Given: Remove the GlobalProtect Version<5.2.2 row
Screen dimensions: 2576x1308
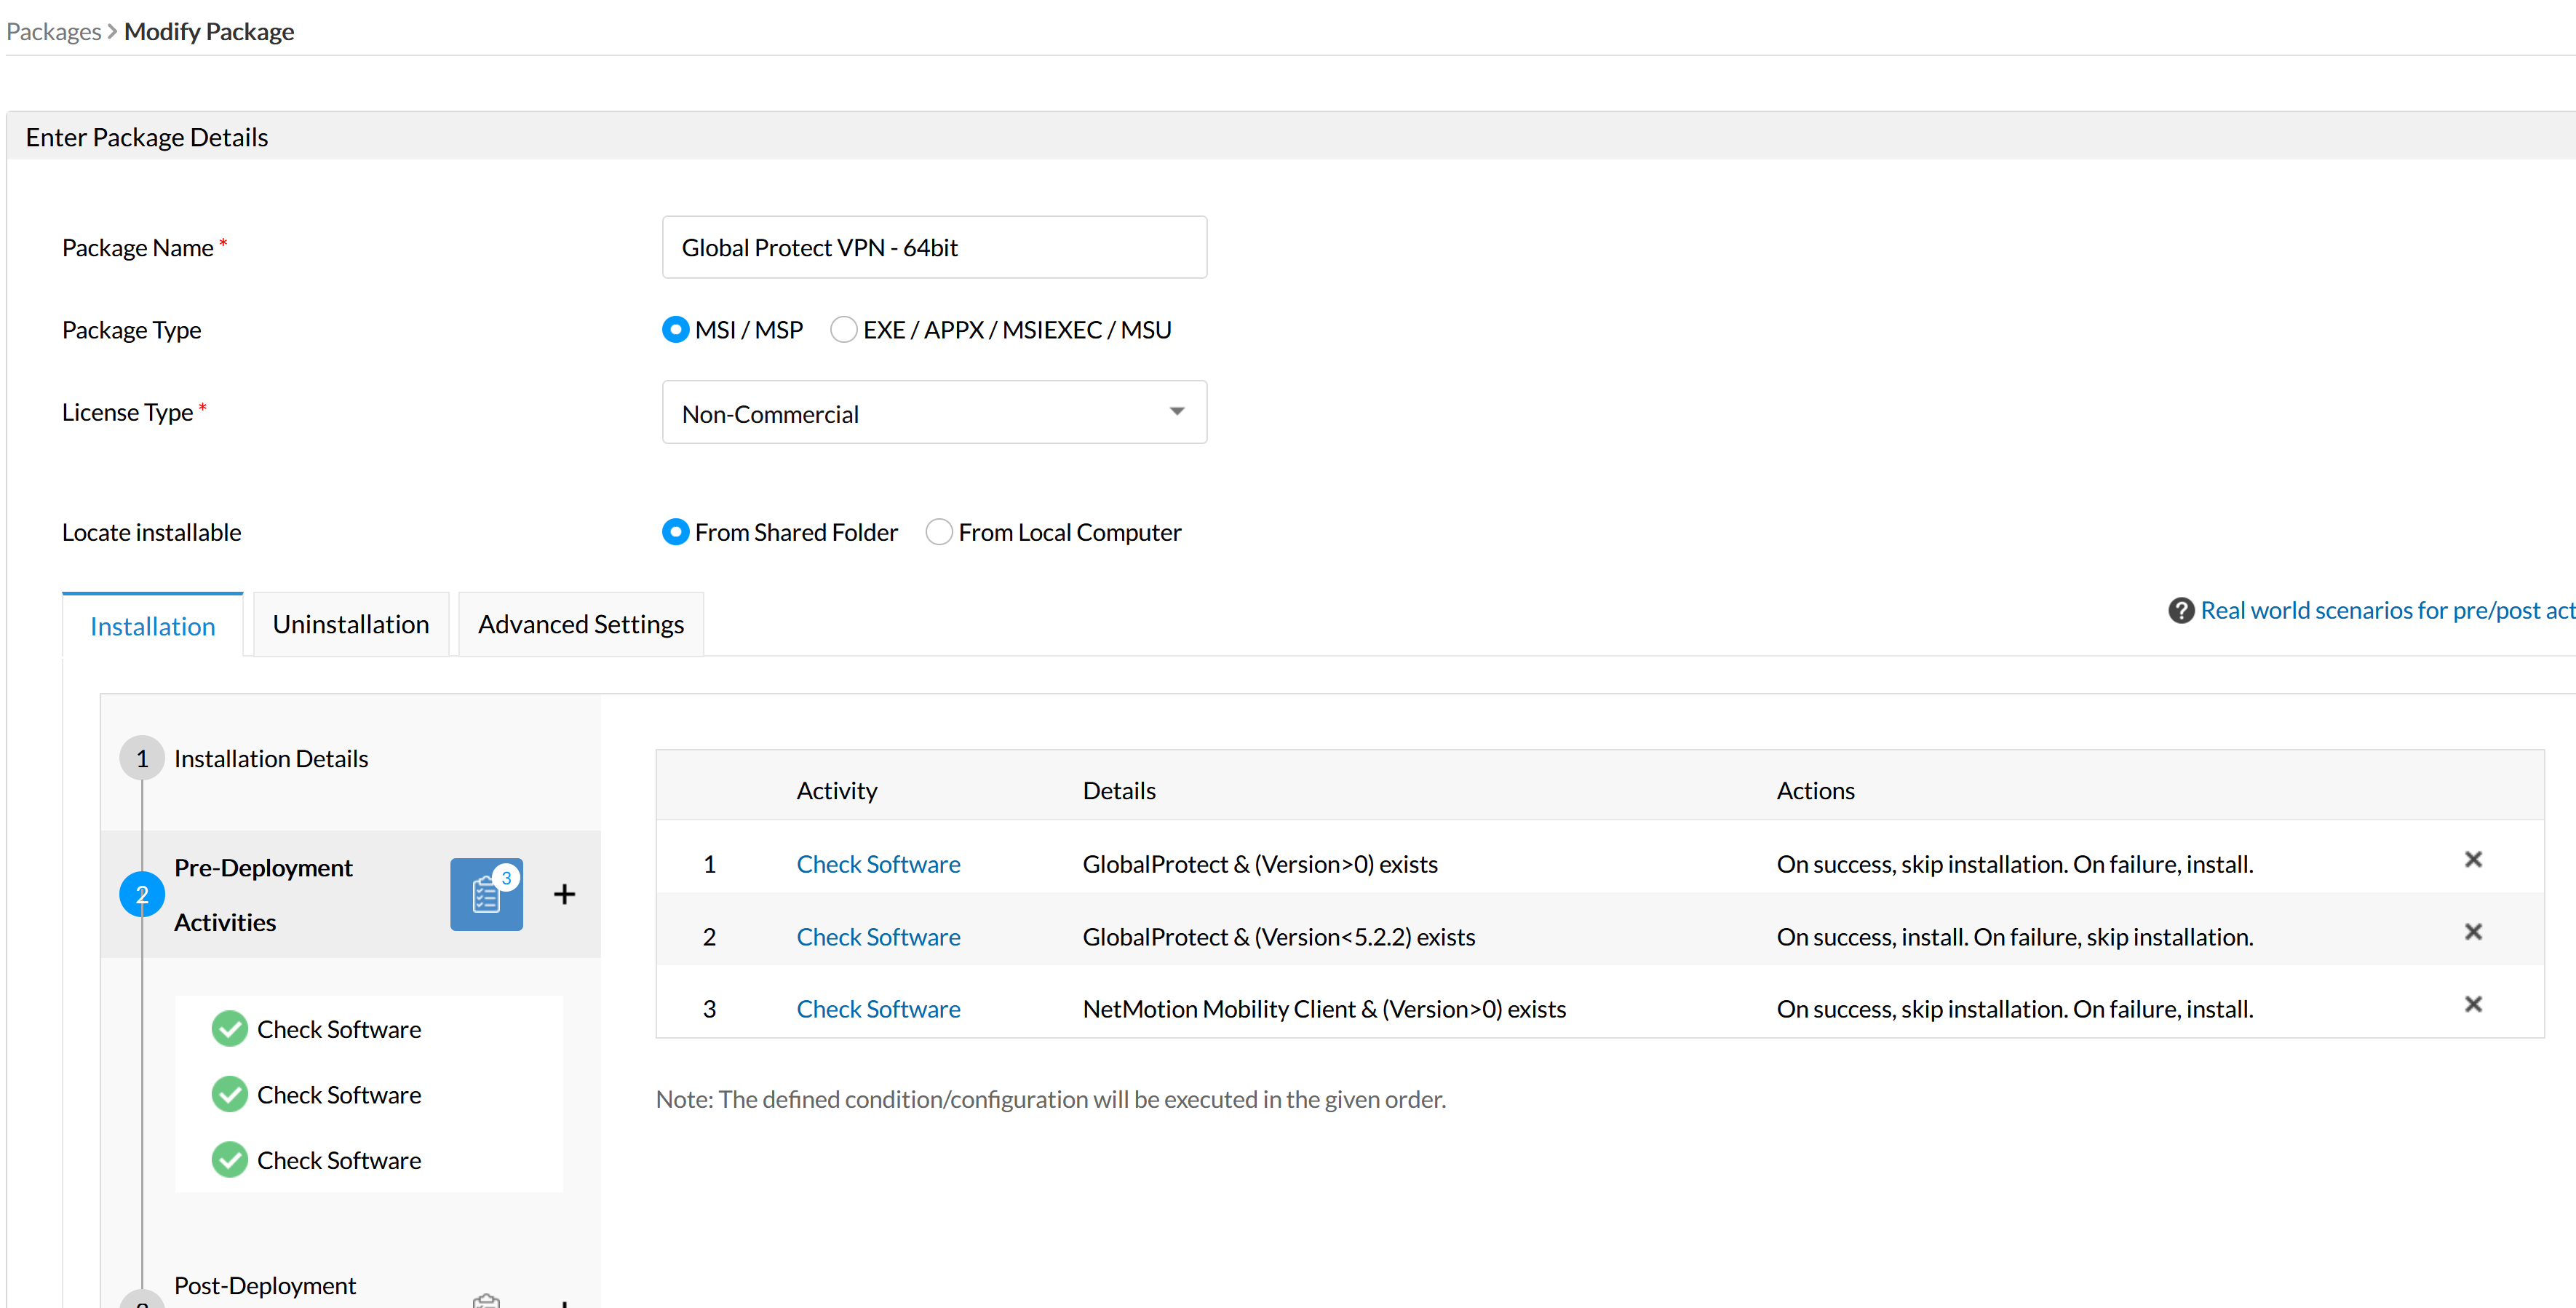Looking at the screenshot, I should pyautogui.click(x=2474, y=931).
